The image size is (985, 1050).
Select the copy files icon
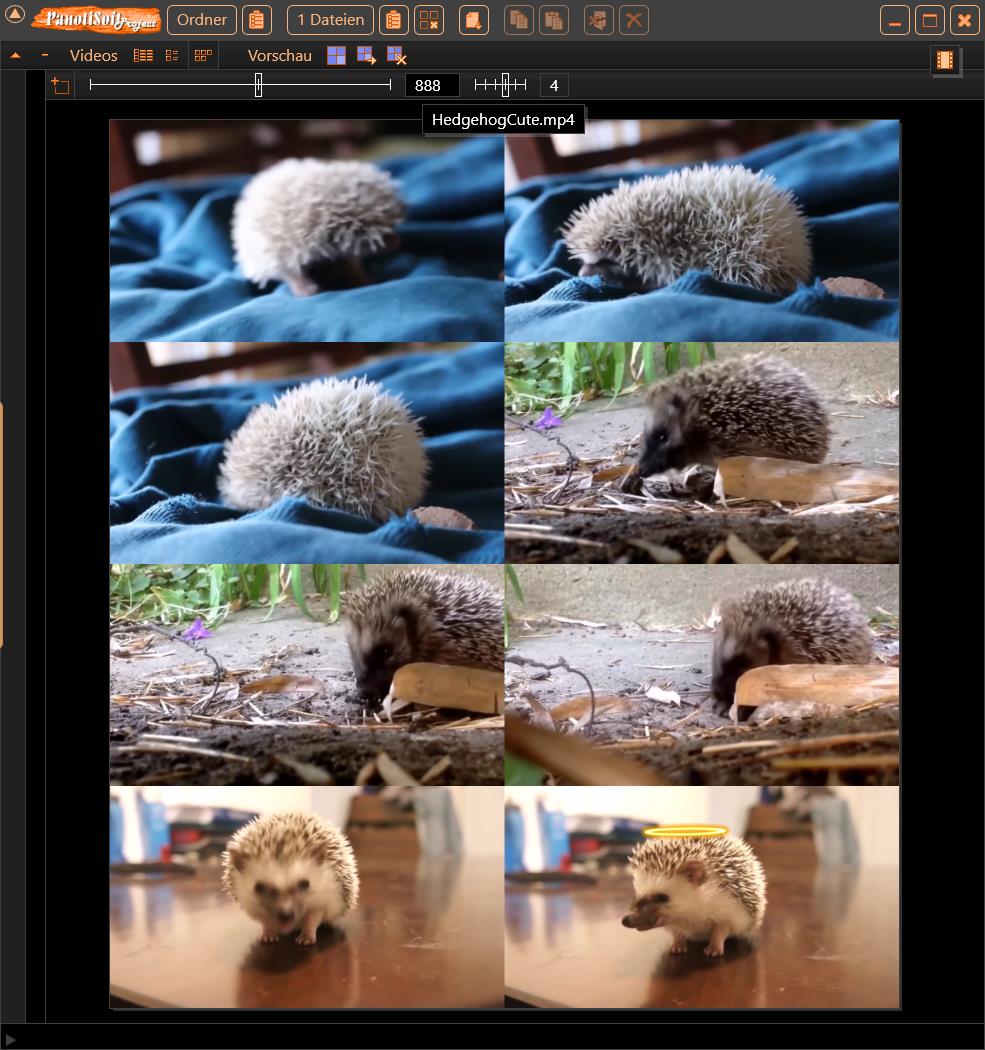(x=518, y=20)
